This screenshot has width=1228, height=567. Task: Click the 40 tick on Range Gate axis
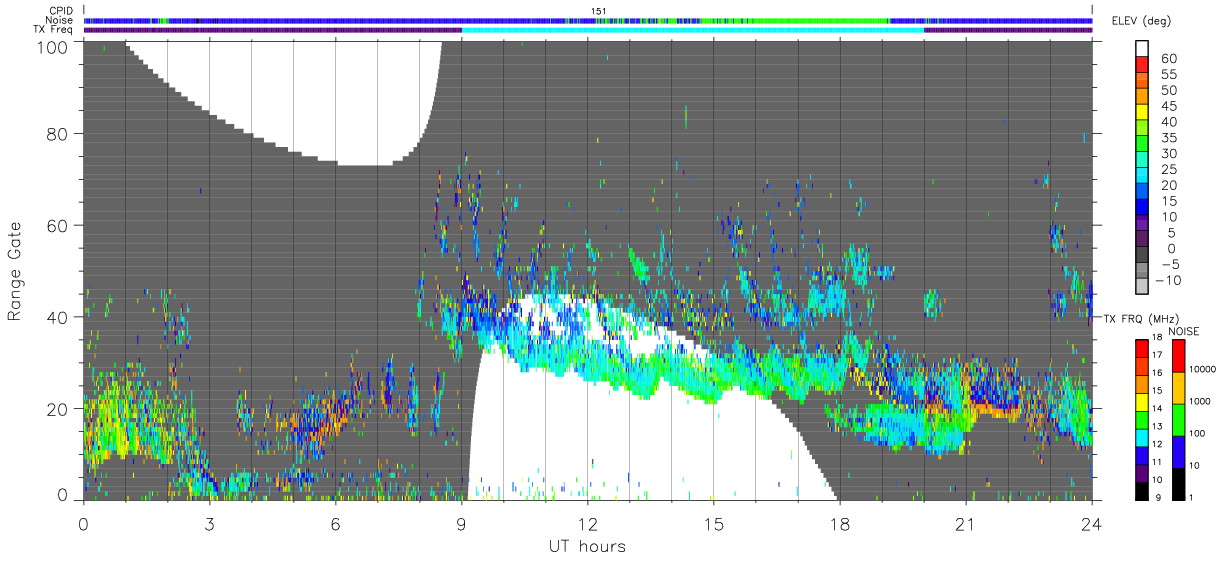(x=57, y=317)
